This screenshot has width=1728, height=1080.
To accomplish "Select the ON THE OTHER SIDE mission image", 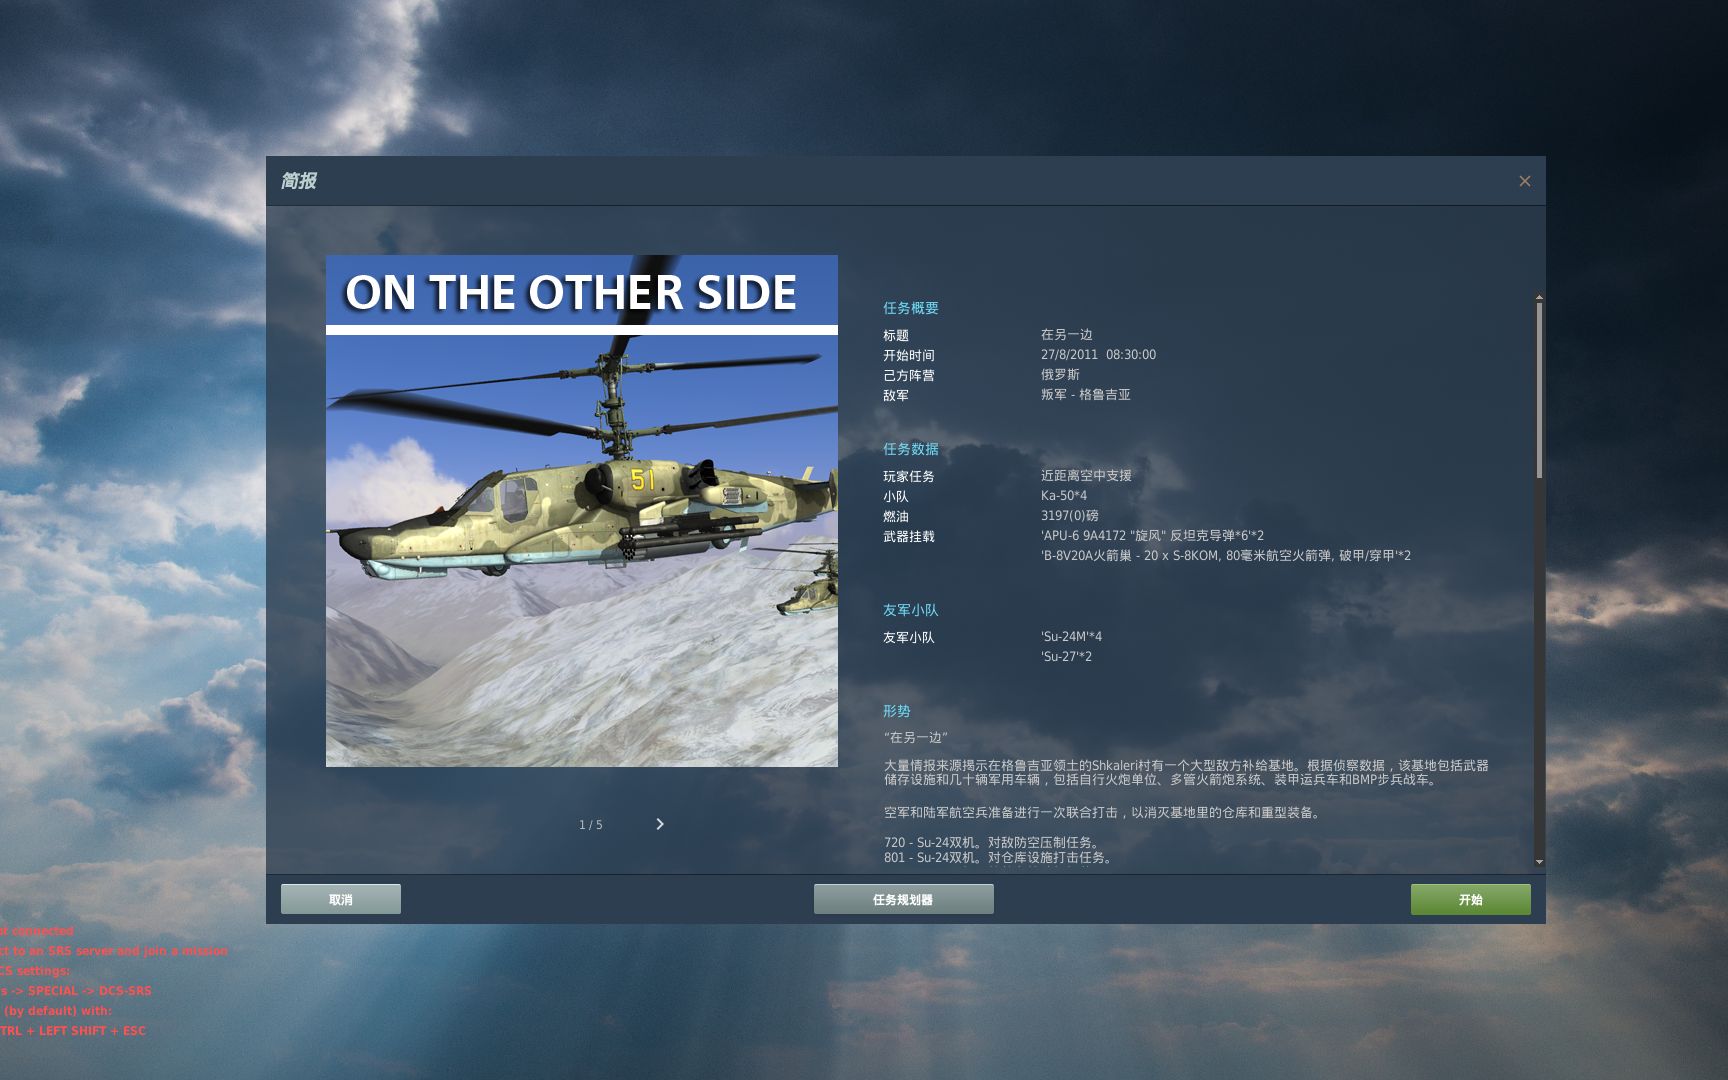I will [x=580, y=510].
